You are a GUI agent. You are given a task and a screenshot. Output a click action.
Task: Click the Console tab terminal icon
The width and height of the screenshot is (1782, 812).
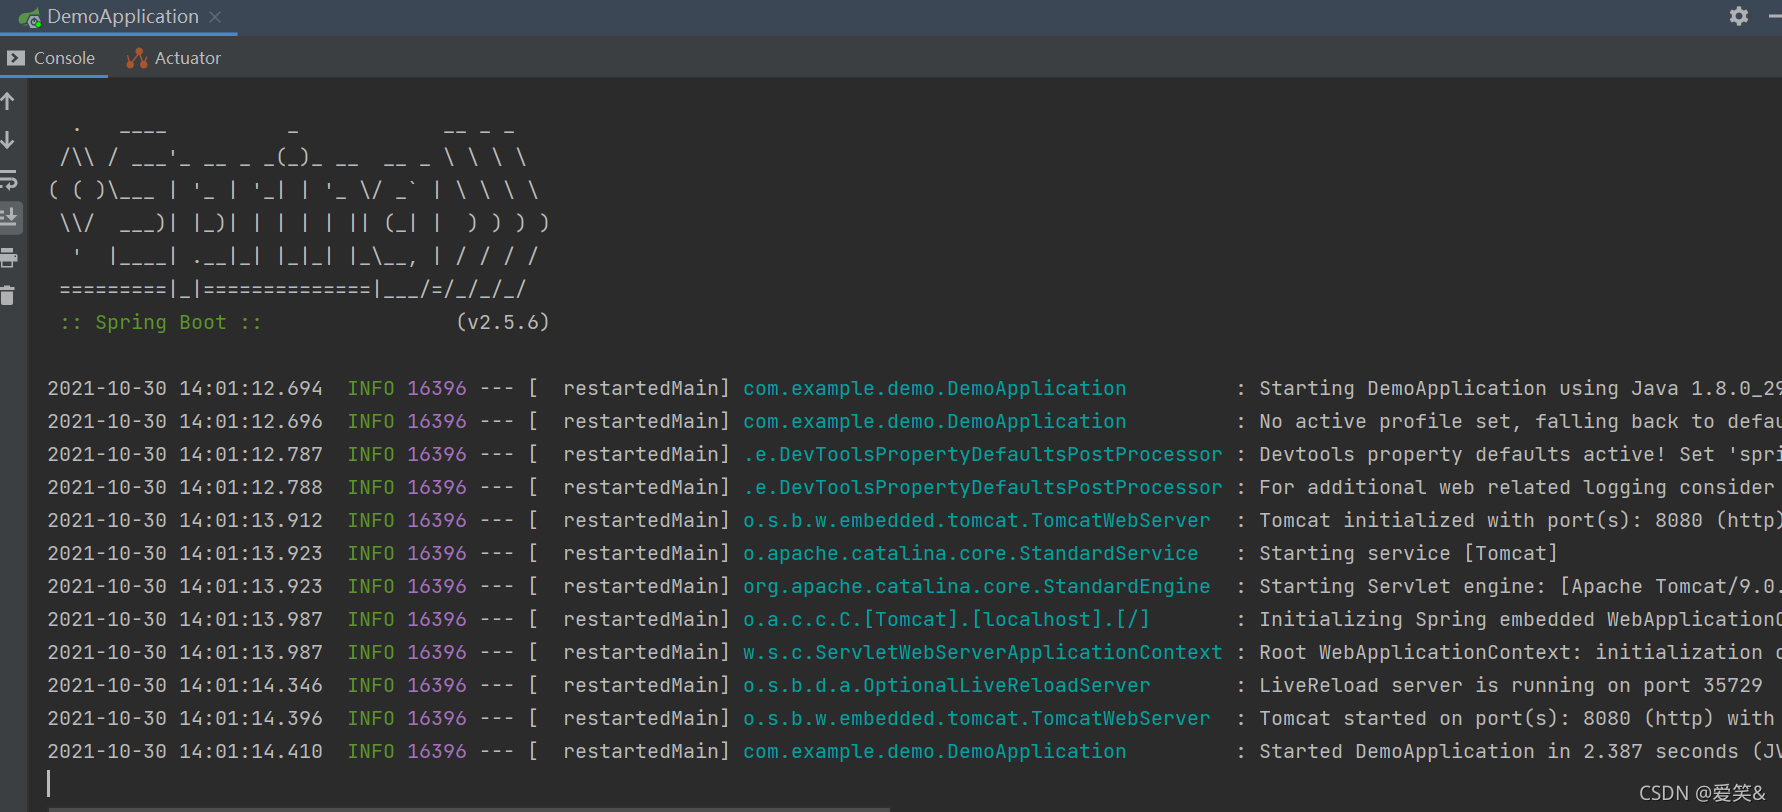15,58
